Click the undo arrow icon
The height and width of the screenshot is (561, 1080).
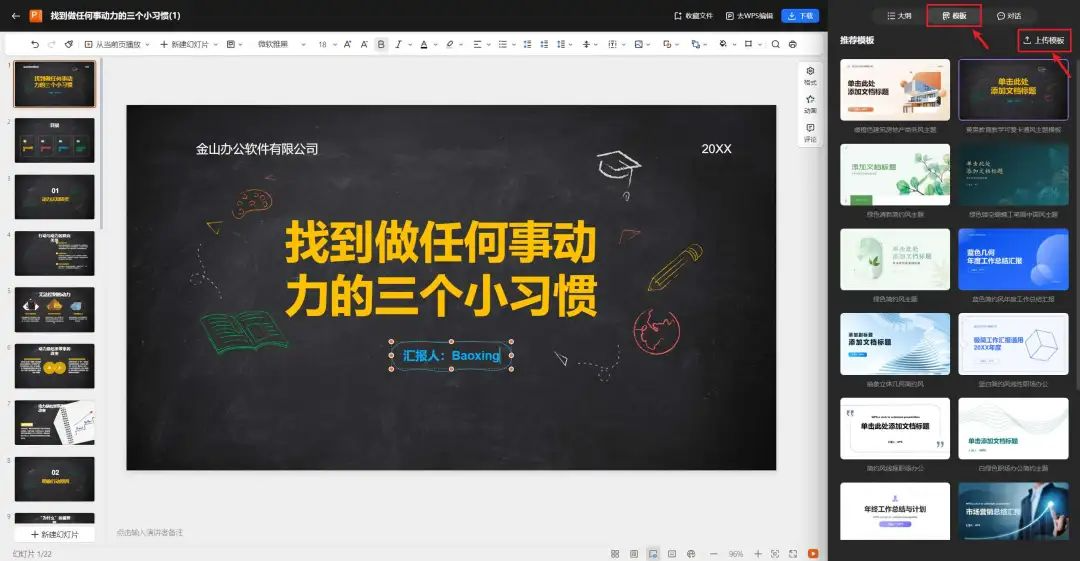35,44
